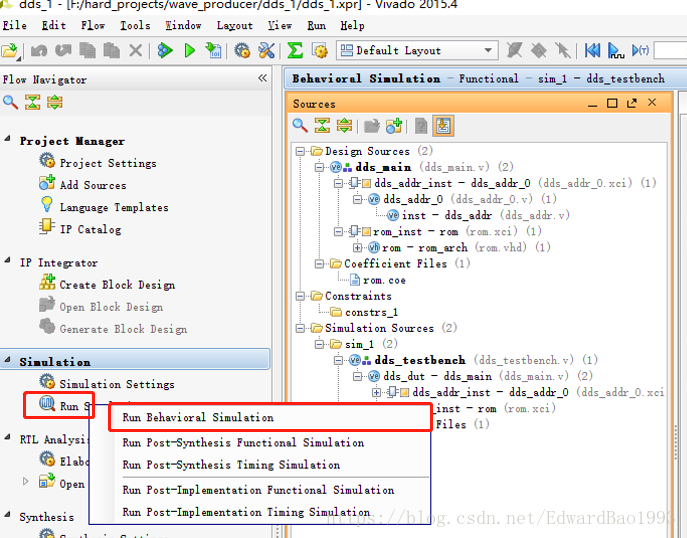
Task: Click Sources panel Add Sources icon
Action: pos(394,126)
